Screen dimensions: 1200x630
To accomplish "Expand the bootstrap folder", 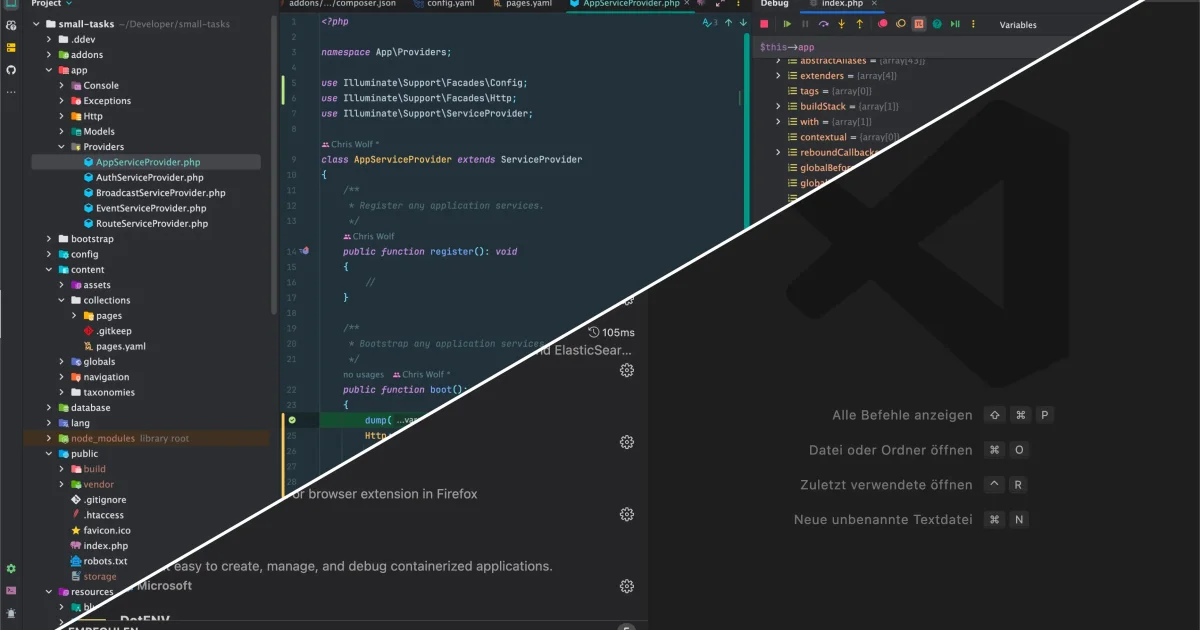I will click(49, 239).
